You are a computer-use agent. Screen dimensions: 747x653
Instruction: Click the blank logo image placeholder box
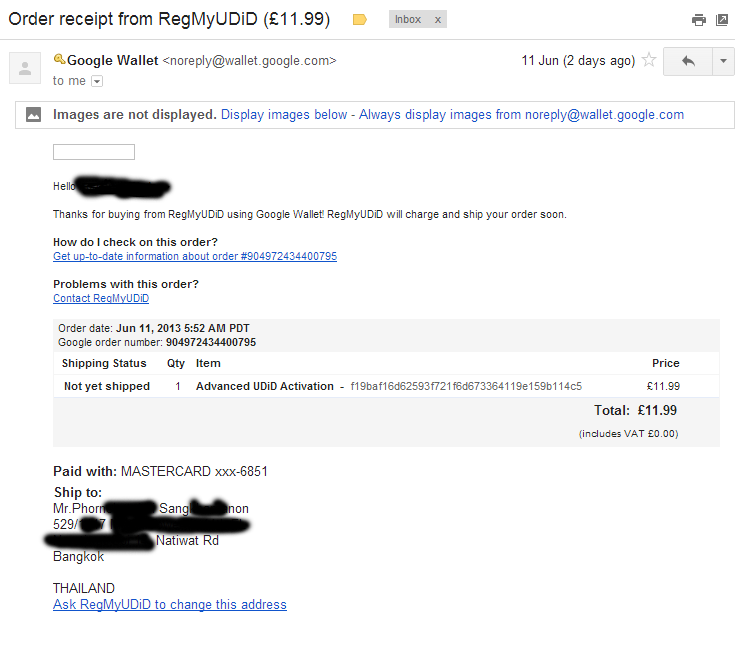click(94, 152)
